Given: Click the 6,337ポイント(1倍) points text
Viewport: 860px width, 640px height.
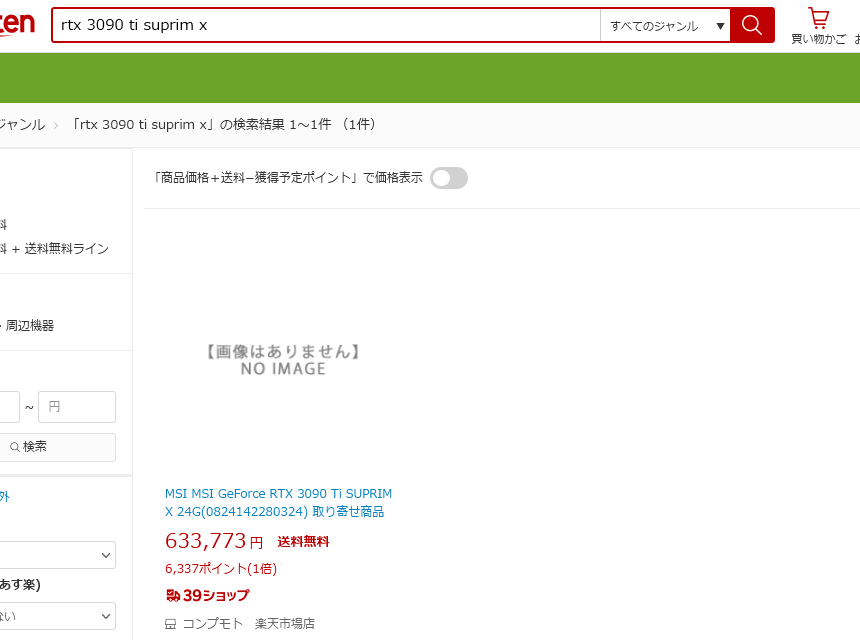Looking at the screenshot, I should click(221, 569).
